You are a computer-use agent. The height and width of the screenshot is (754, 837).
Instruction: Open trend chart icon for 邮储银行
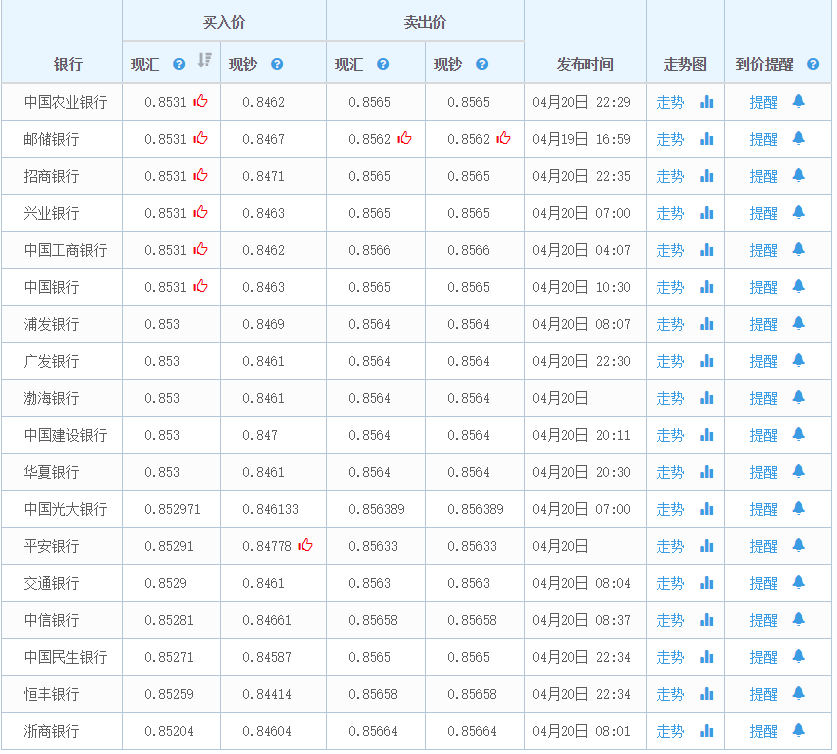point(707,139)
